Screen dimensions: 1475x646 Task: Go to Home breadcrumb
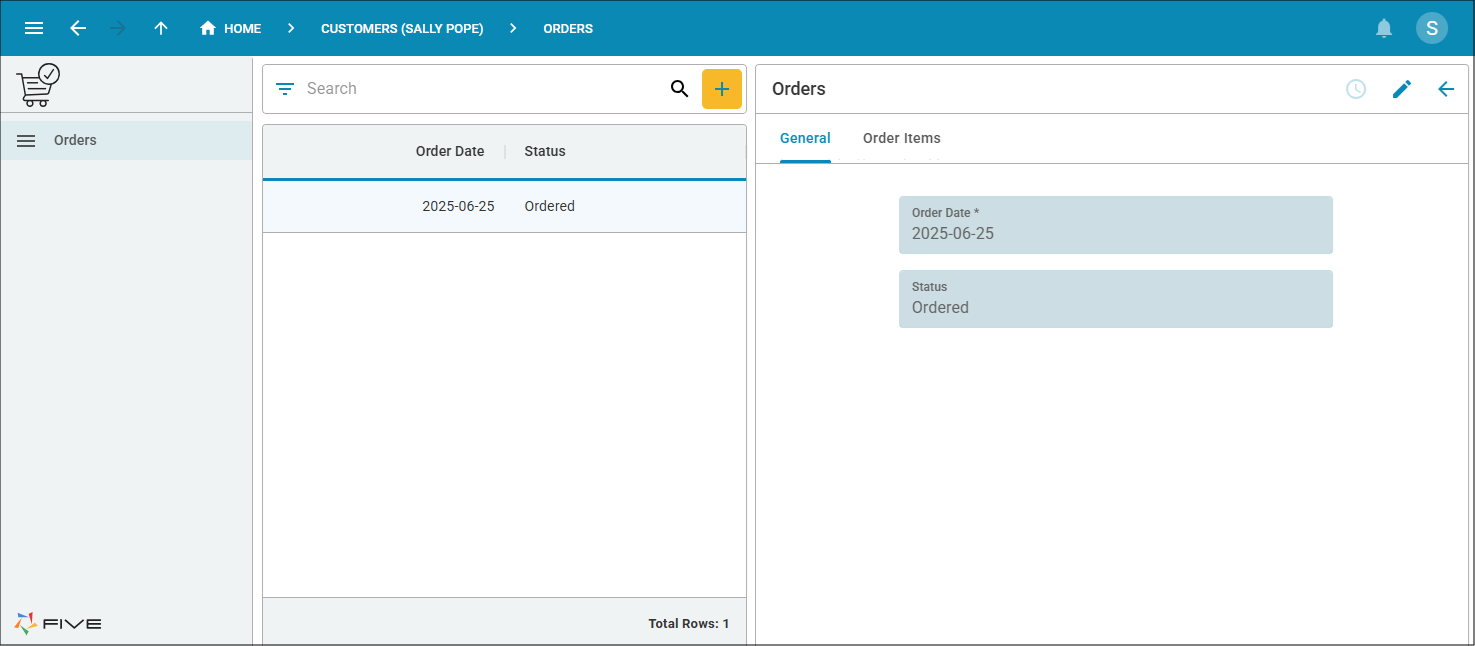coord(231,28)
